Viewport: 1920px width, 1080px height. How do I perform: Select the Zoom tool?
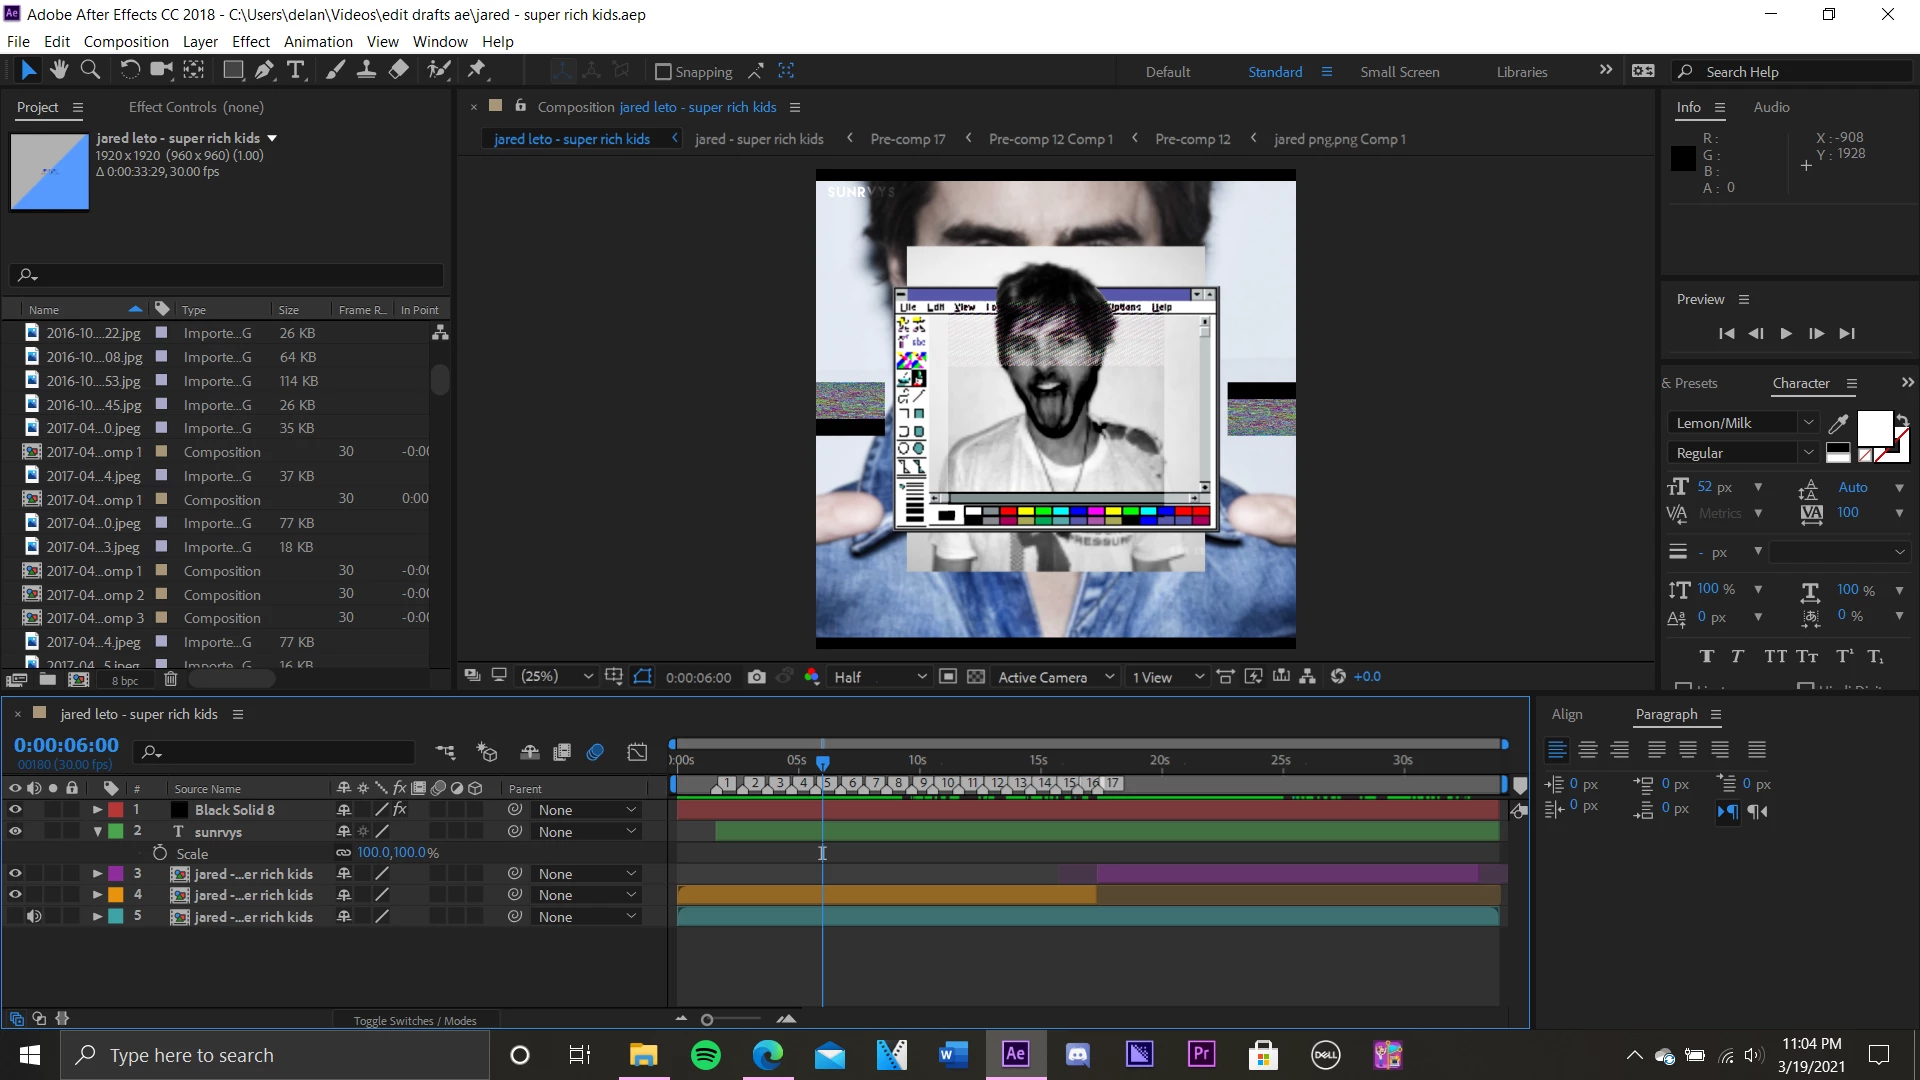pyautogui.click(x=90, y=70)
